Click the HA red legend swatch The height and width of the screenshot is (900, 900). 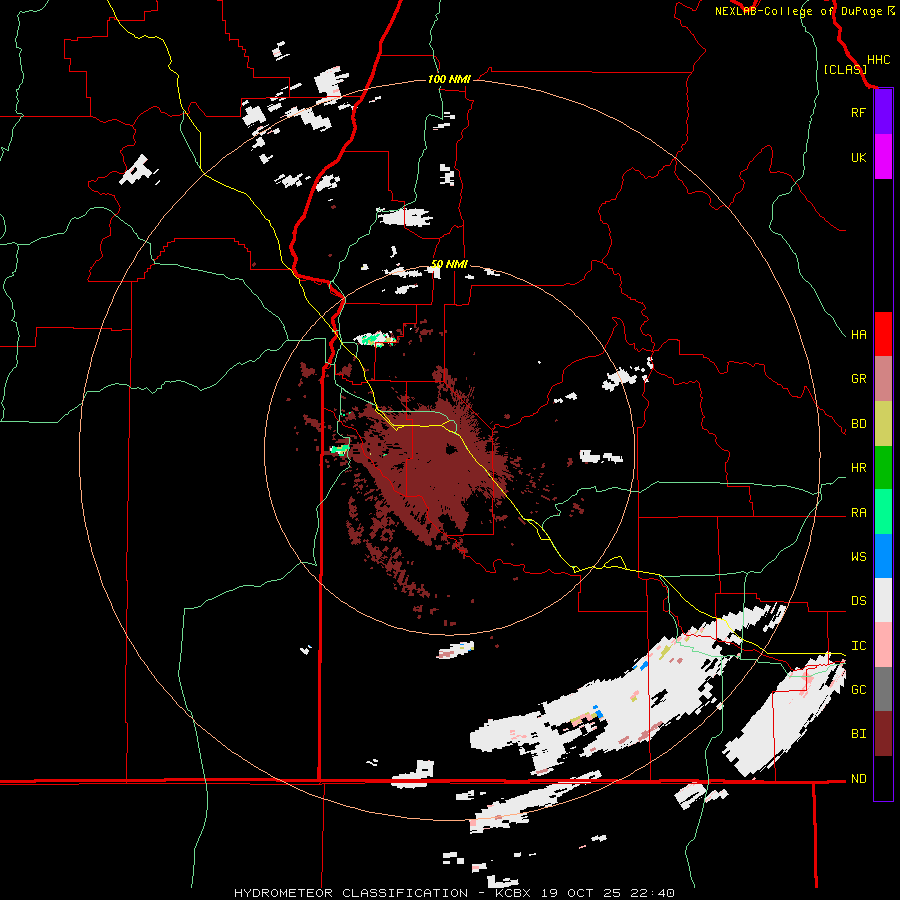(x=883, y=334)
